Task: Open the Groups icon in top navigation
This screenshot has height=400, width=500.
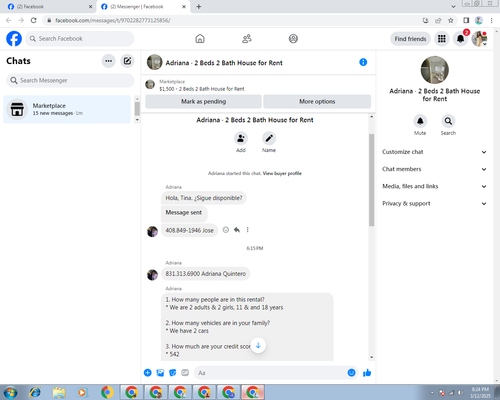Action: click(293, 39)
